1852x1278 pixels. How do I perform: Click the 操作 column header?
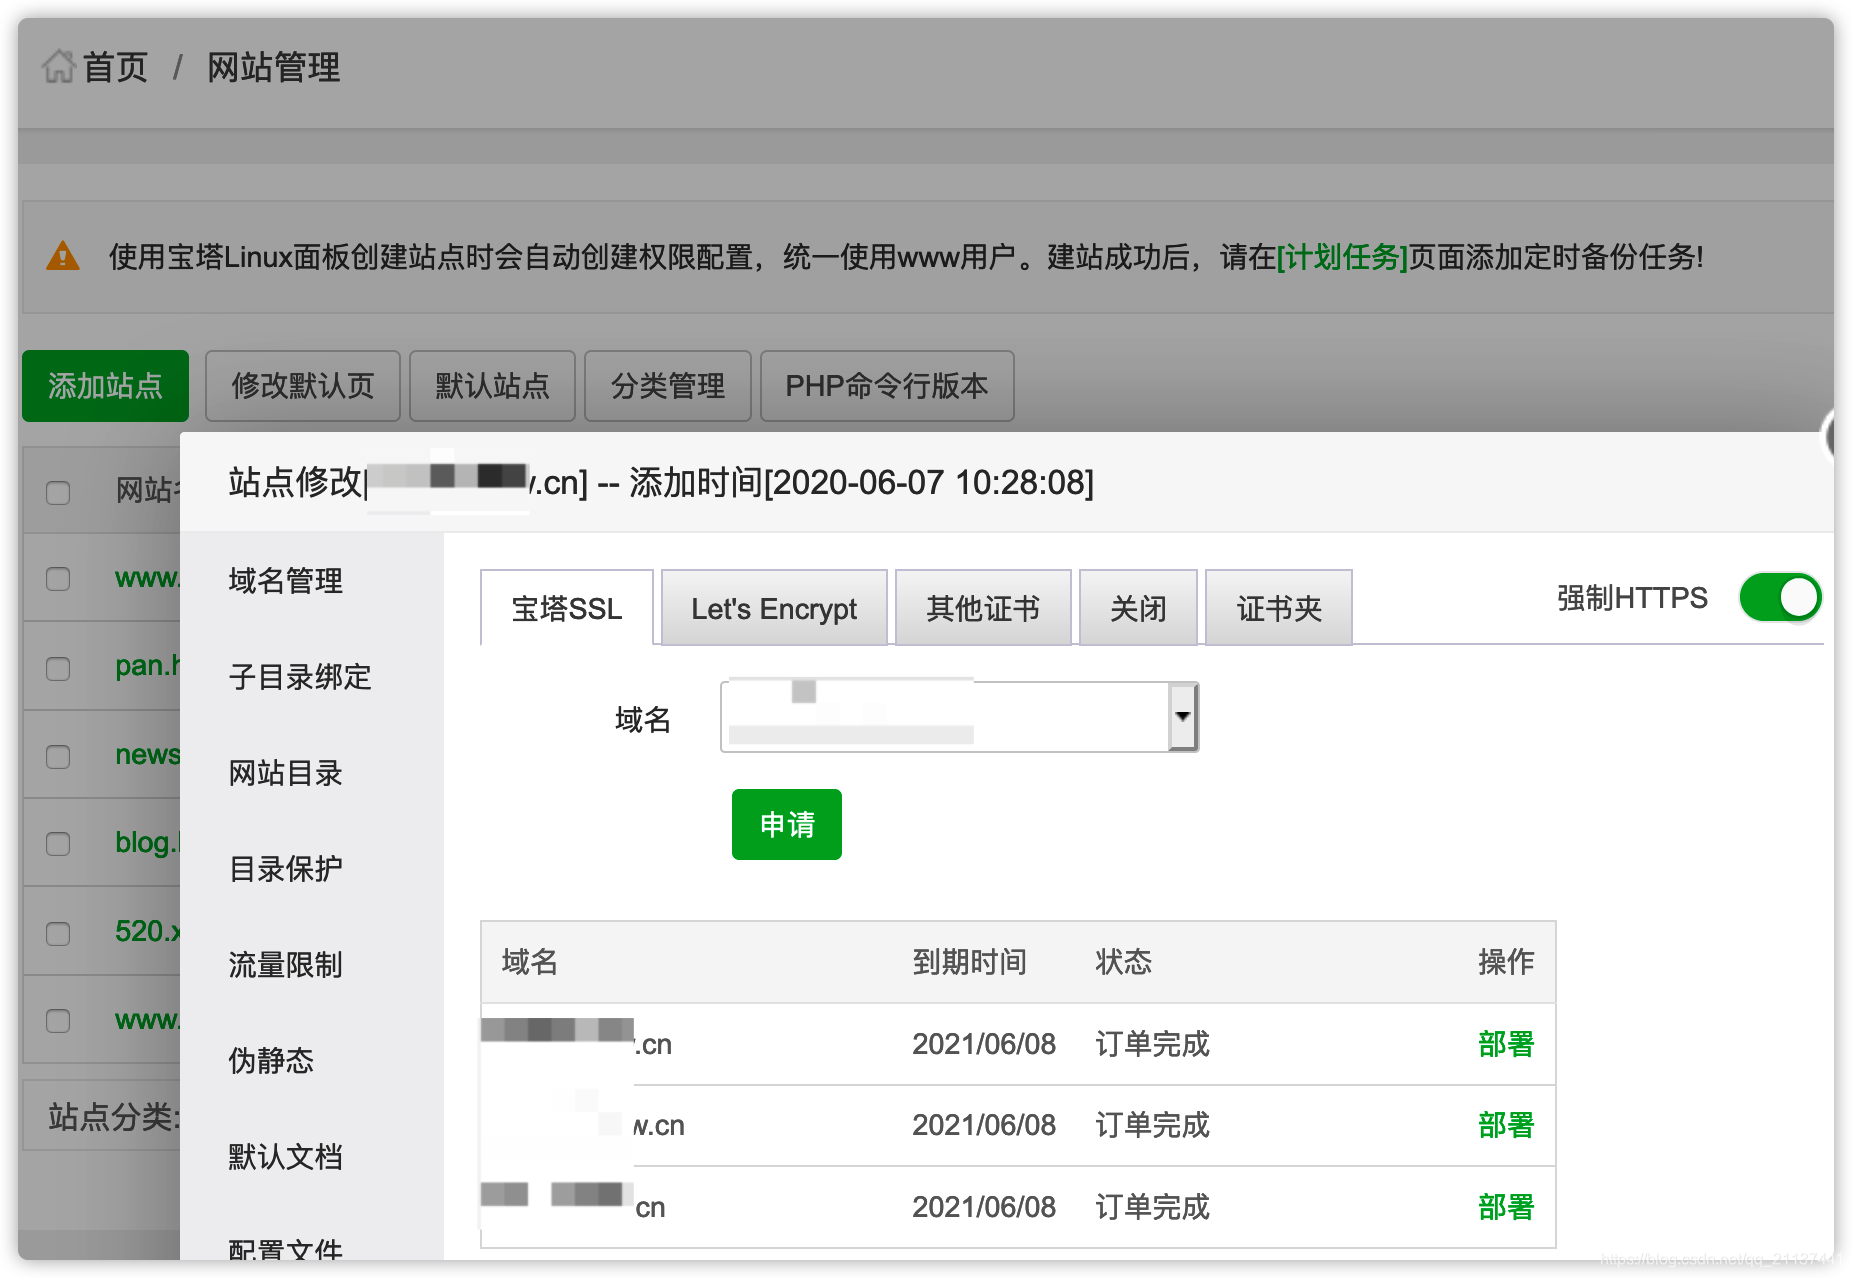(1506, 962)
